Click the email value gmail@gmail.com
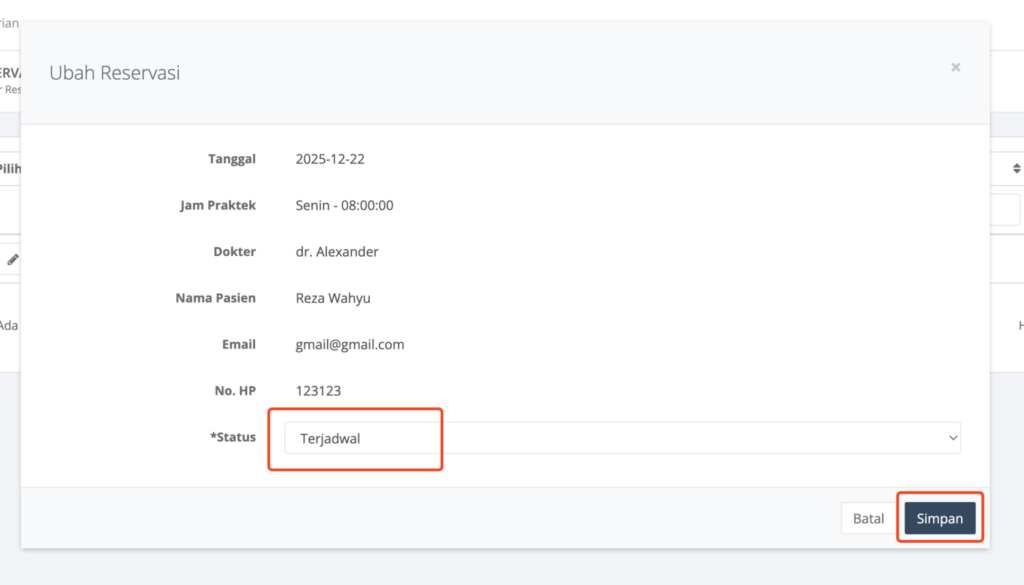The image size is (1024, 585). click(350, 344)
